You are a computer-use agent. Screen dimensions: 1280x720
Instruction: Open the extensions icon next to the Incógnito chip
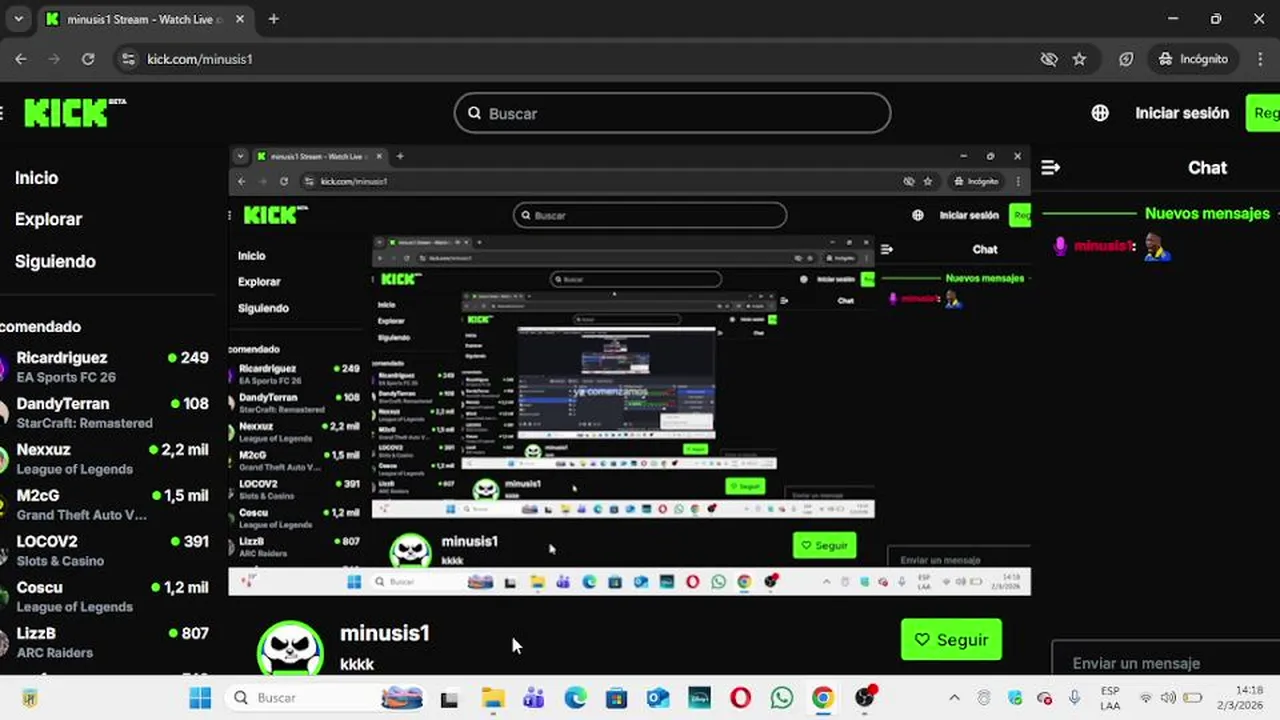1126,59
